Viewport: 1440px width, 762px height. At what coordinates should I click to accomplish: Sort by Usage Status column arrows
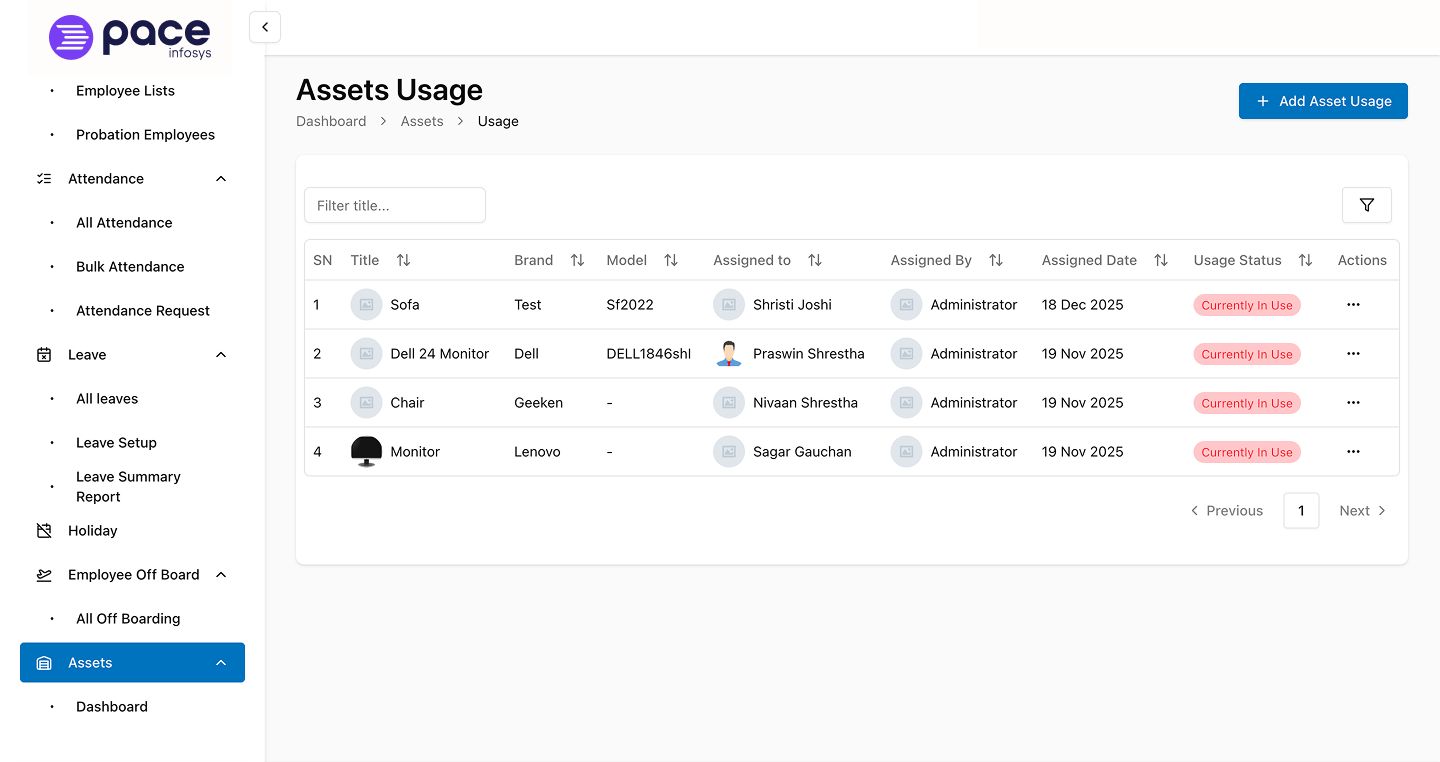tap(1305, 260)
